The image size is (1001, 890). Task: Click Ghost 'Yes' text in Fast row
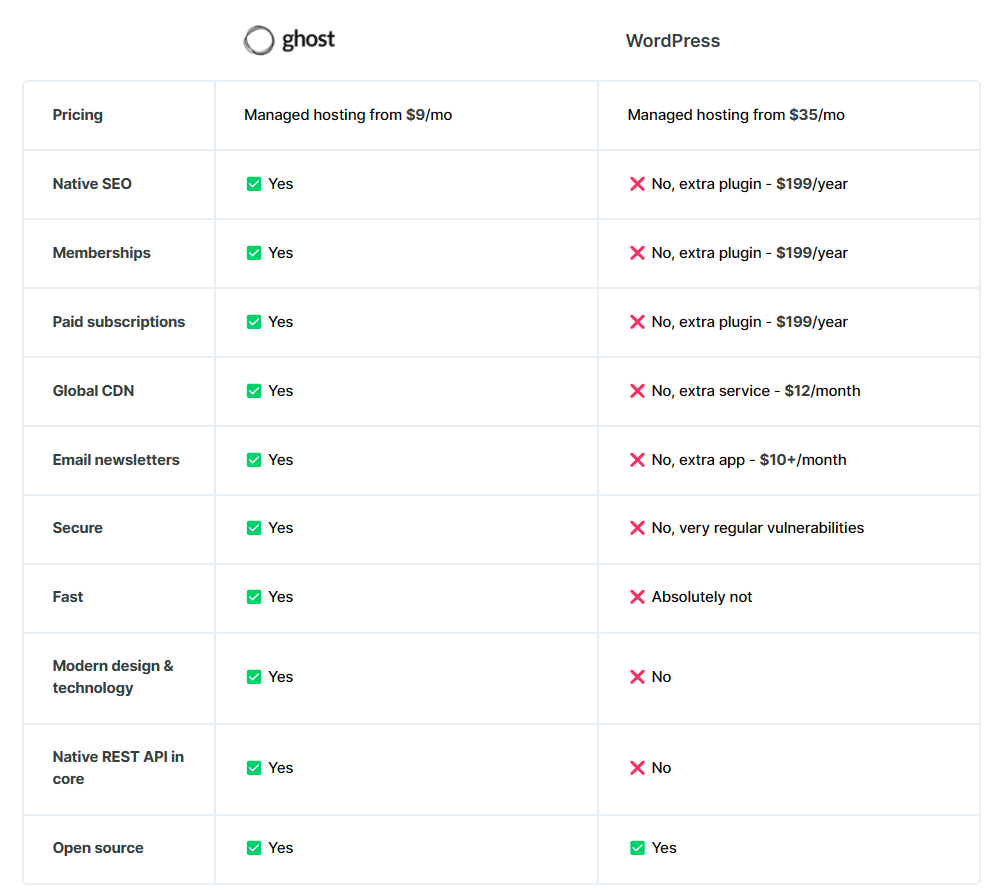(x=280, y=597)
